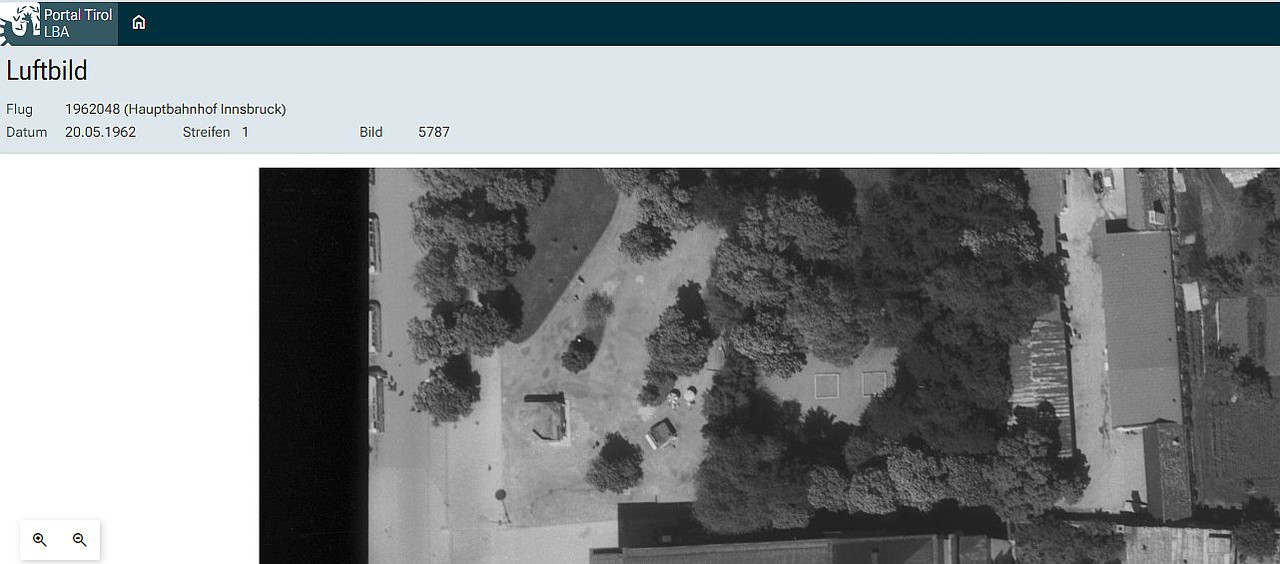Click the date value 20.05.1962
Screen dimensions: 1280x564
pos(100,132)
